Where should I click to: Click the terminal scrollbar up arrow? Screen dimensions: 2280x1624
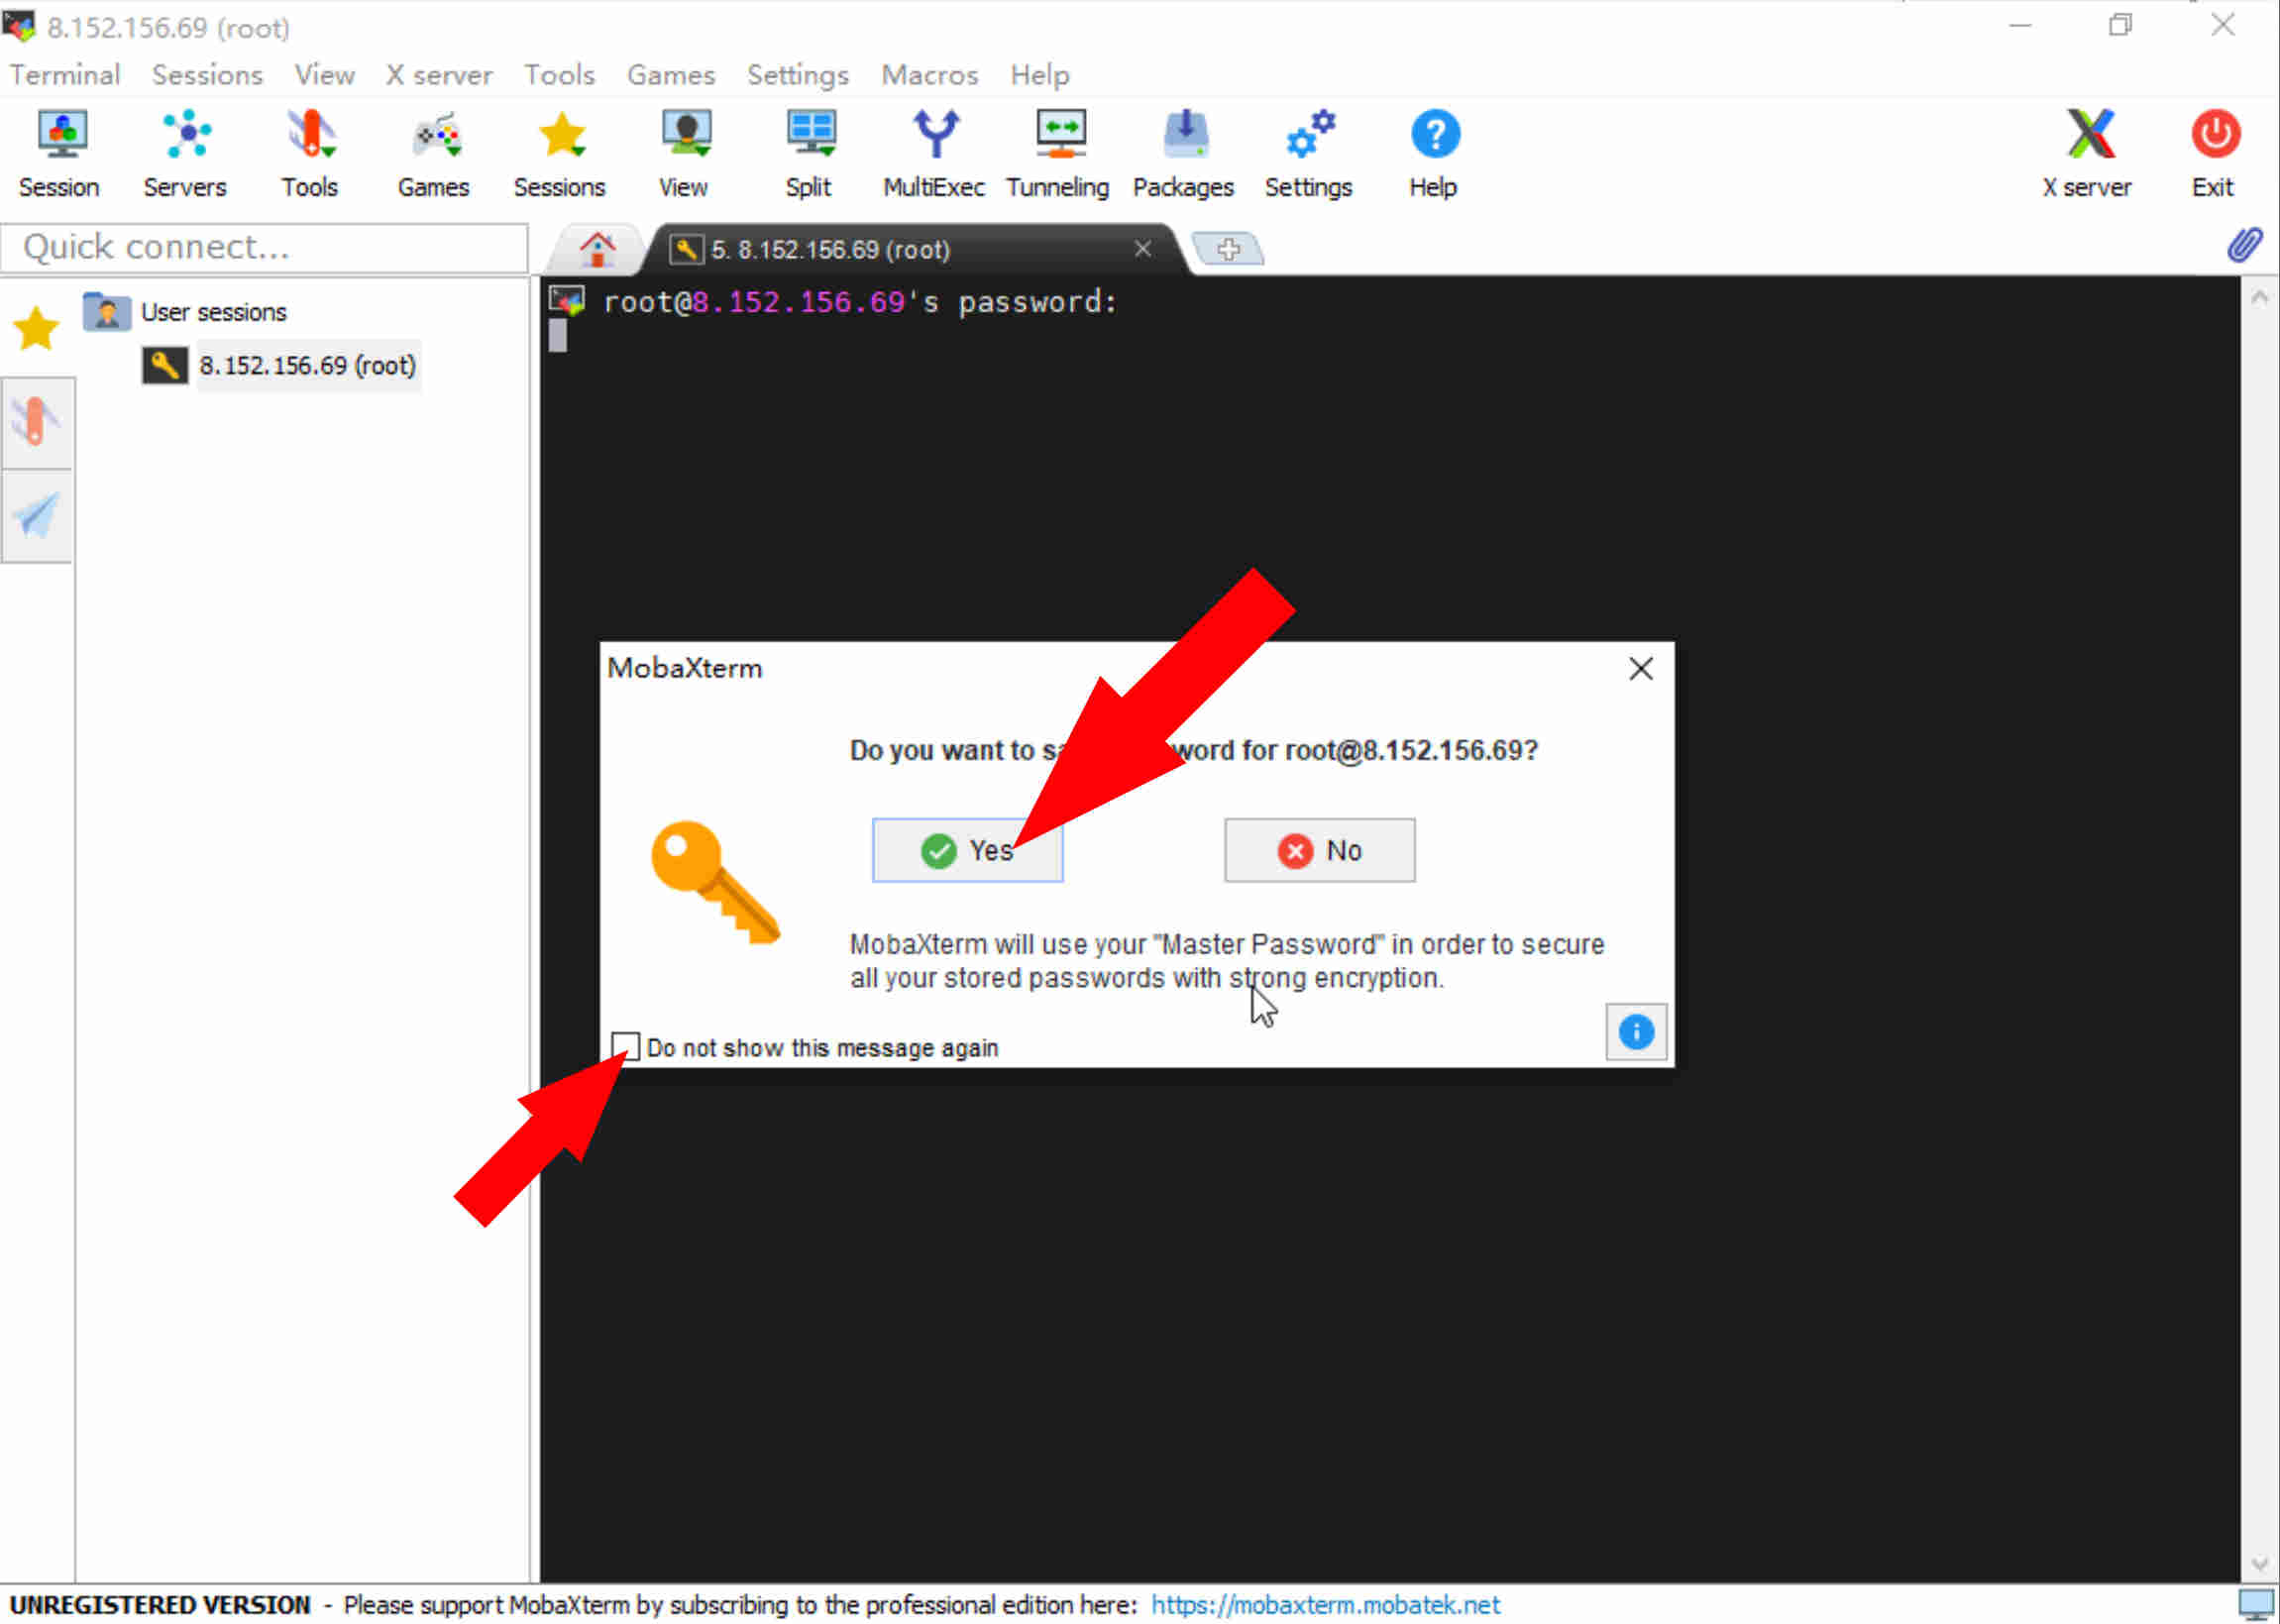(2259, 297)
